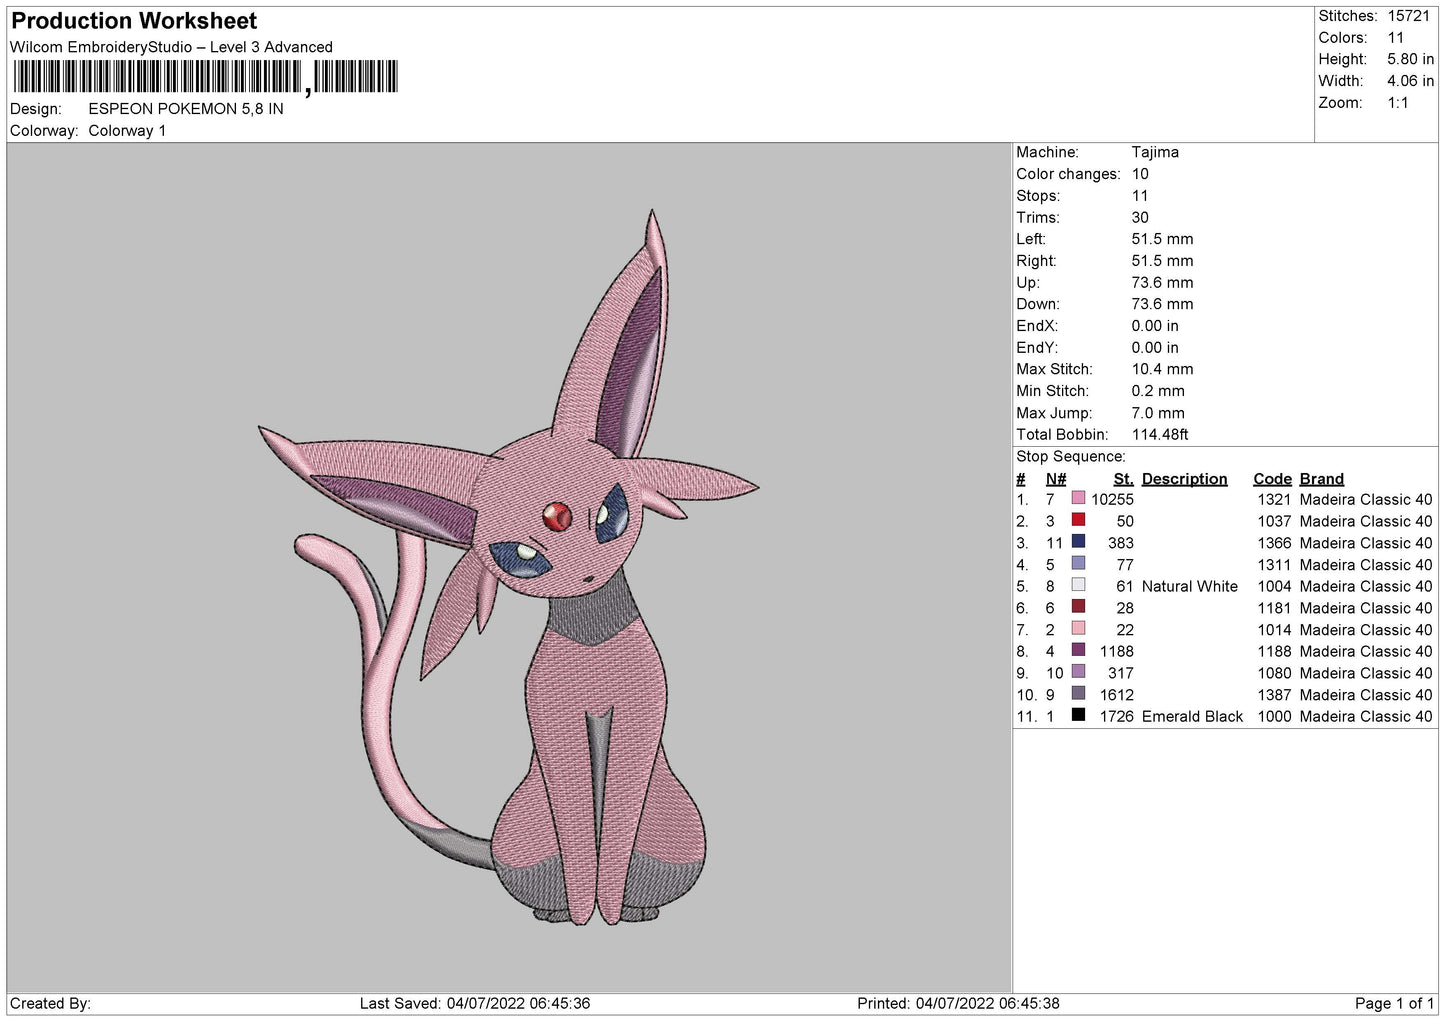
Task: Click the Espeon embroidery design preview
Action: 508,566
